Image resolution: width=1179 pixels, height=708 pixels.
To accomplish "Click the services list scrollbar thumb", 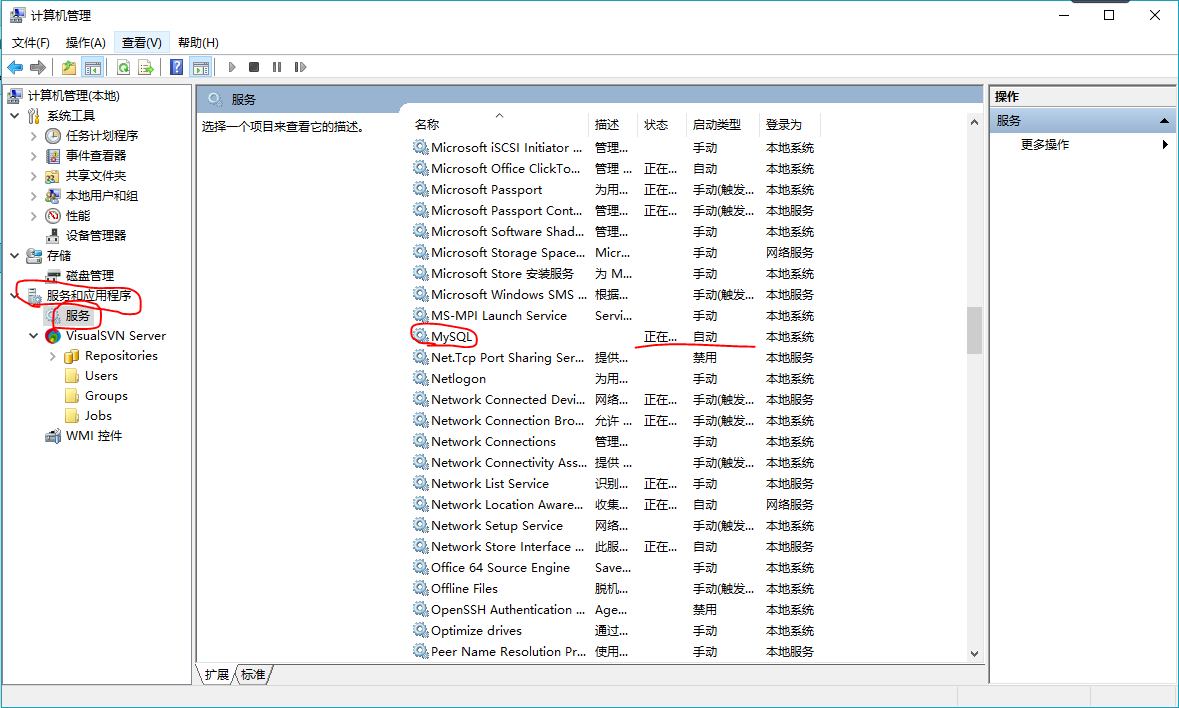I will click(974, 330).
